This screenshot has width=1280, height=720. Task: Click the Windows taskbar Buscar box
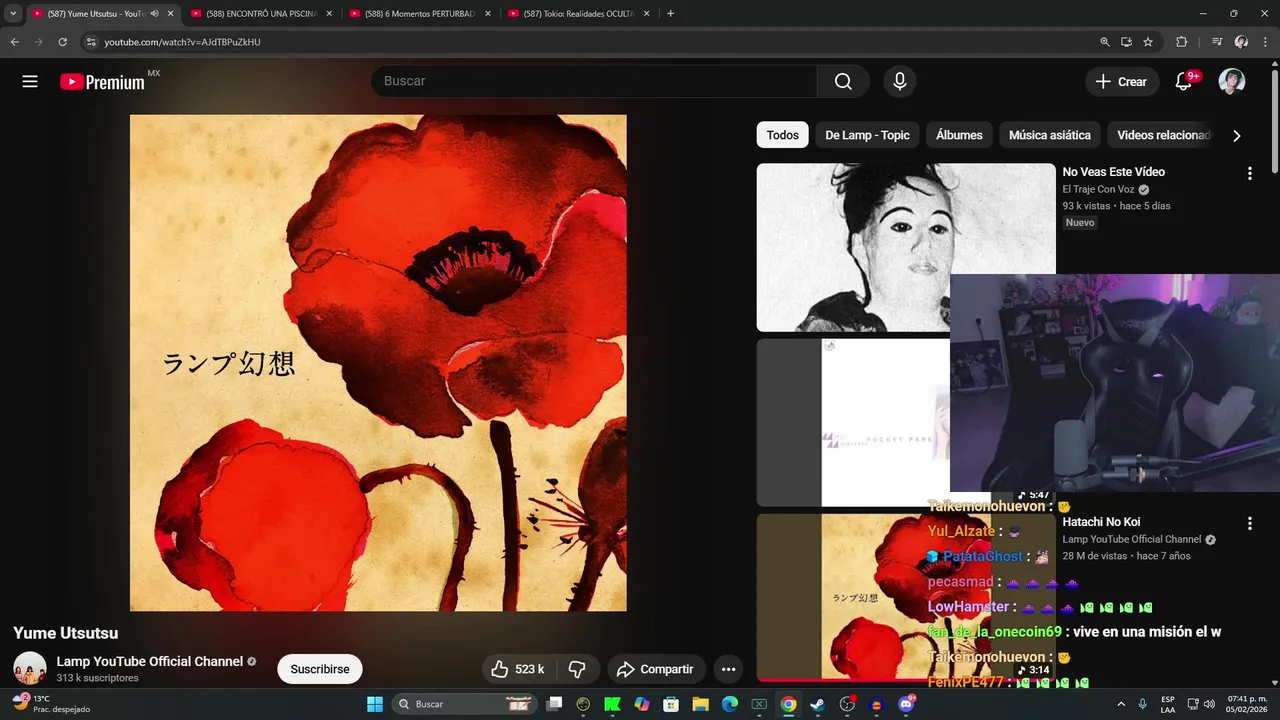point(463,704)
